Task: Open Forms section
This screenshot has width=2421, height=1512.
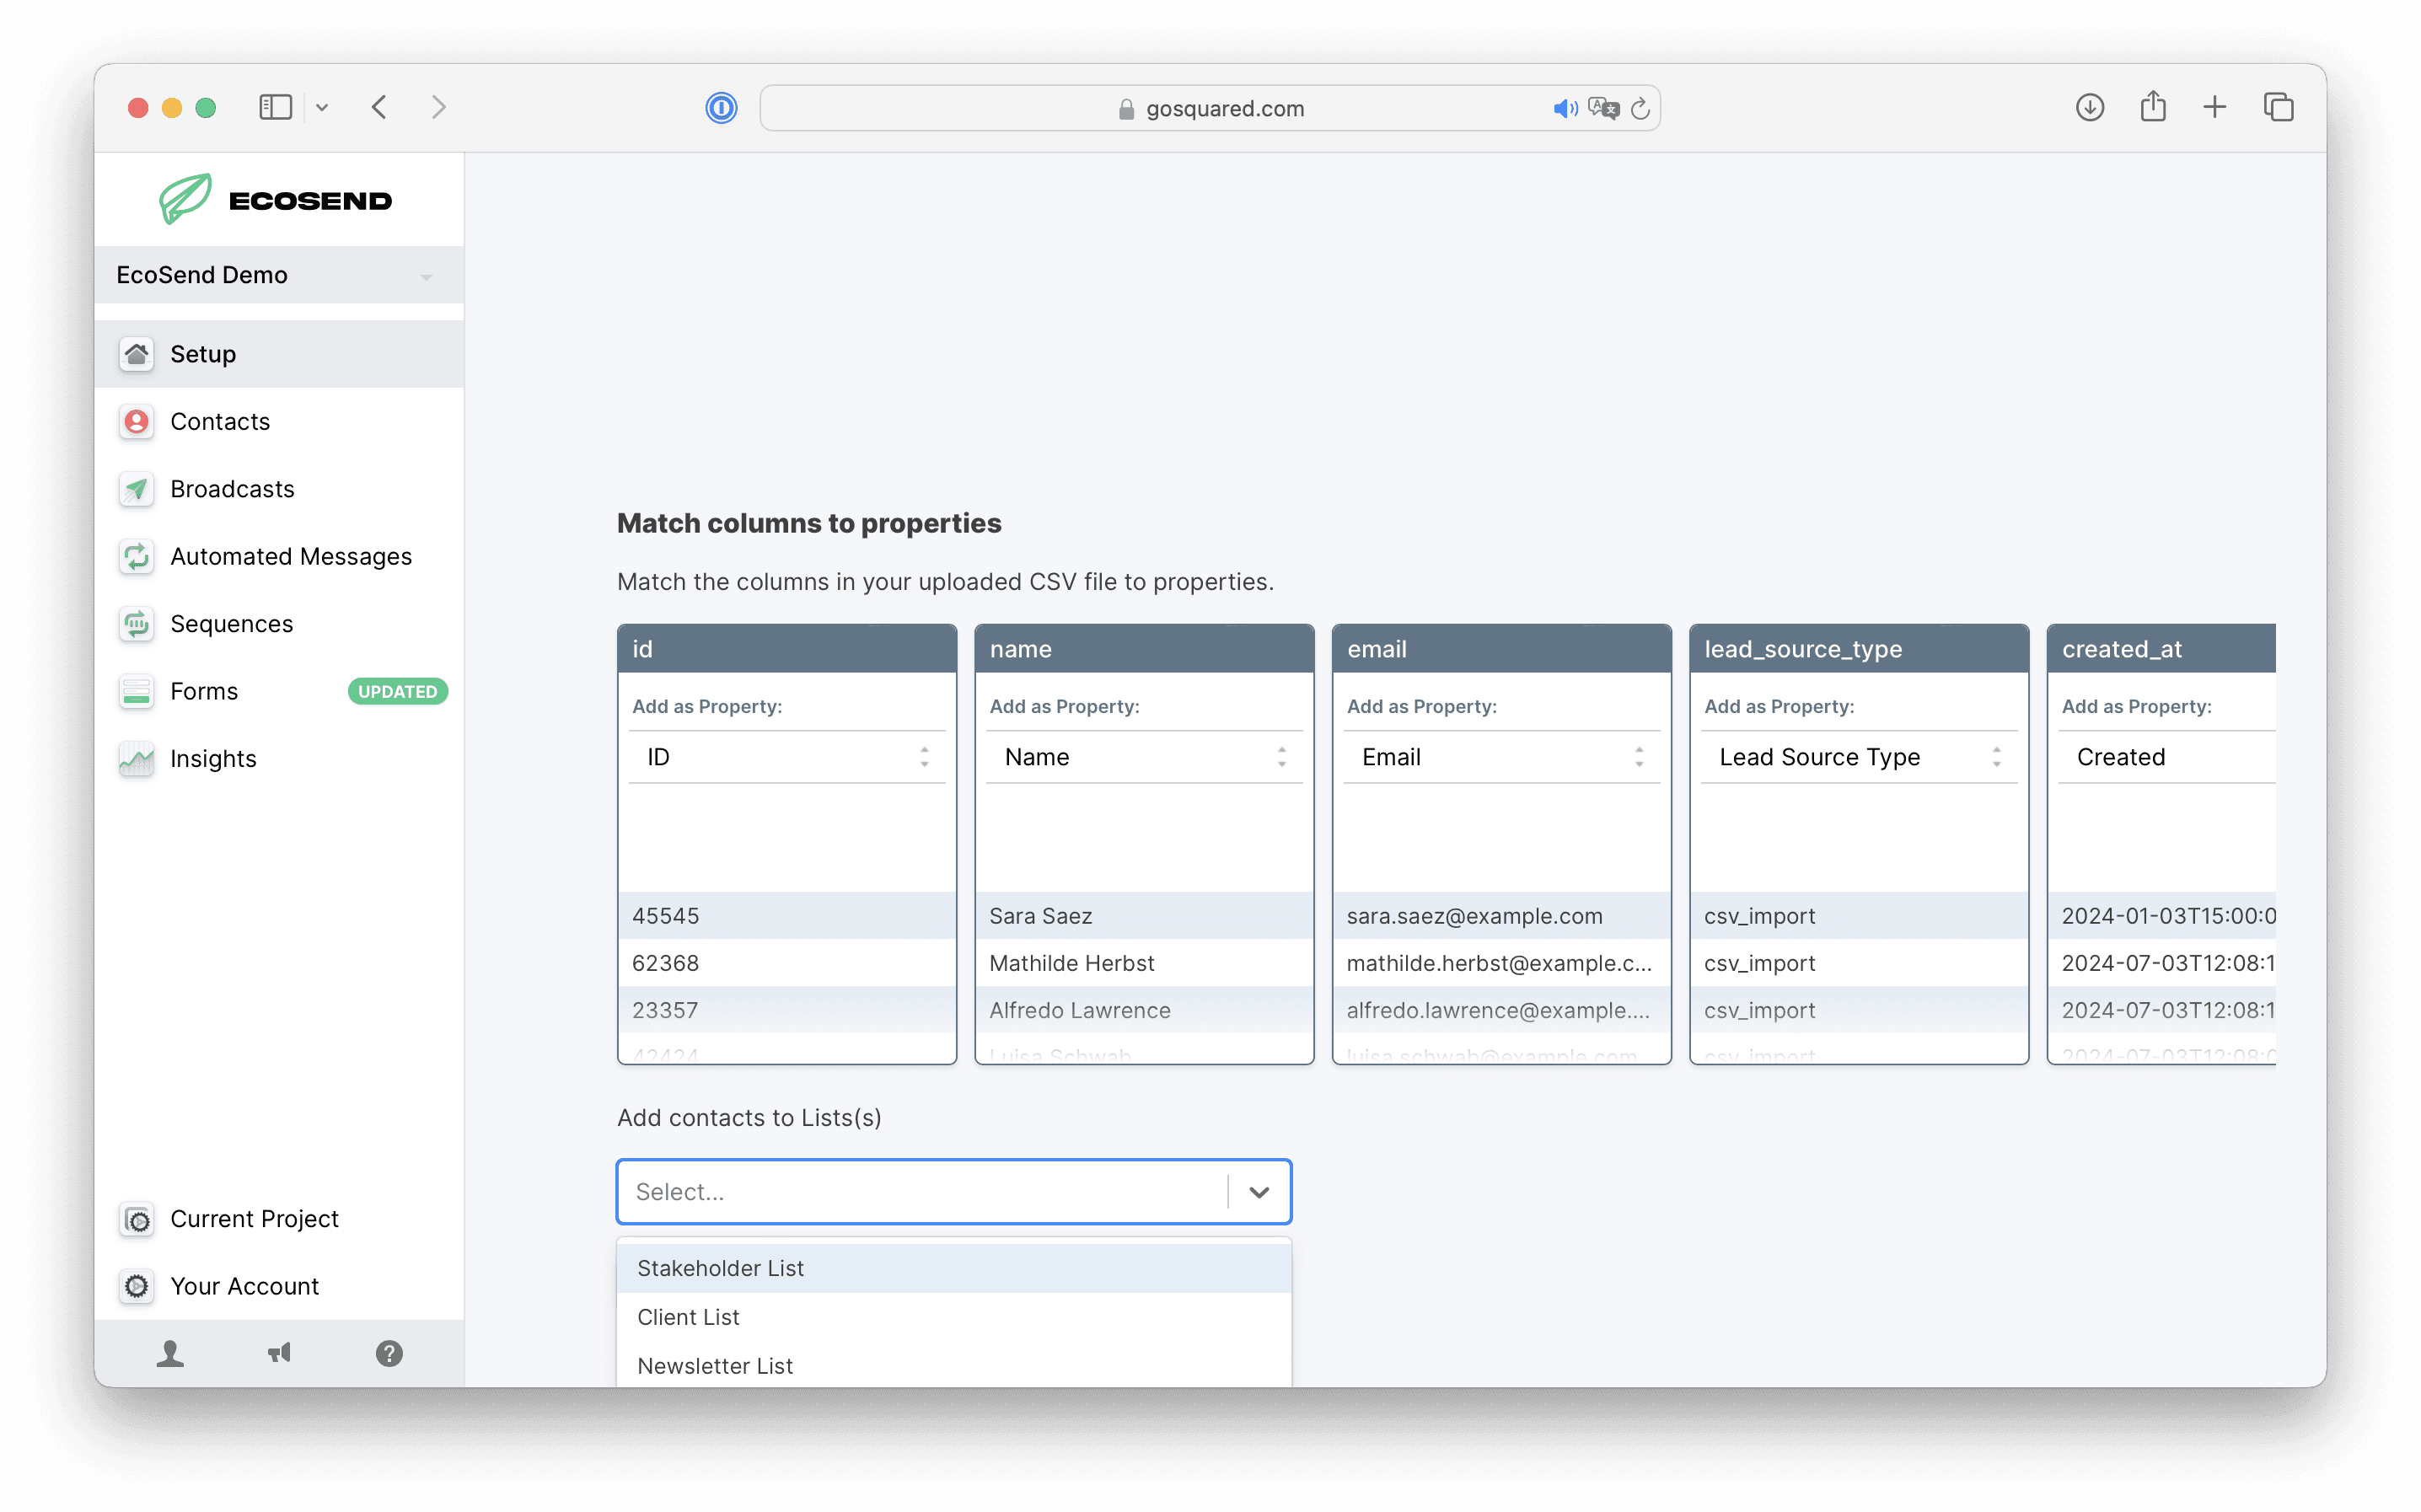Action: (279, 691)
